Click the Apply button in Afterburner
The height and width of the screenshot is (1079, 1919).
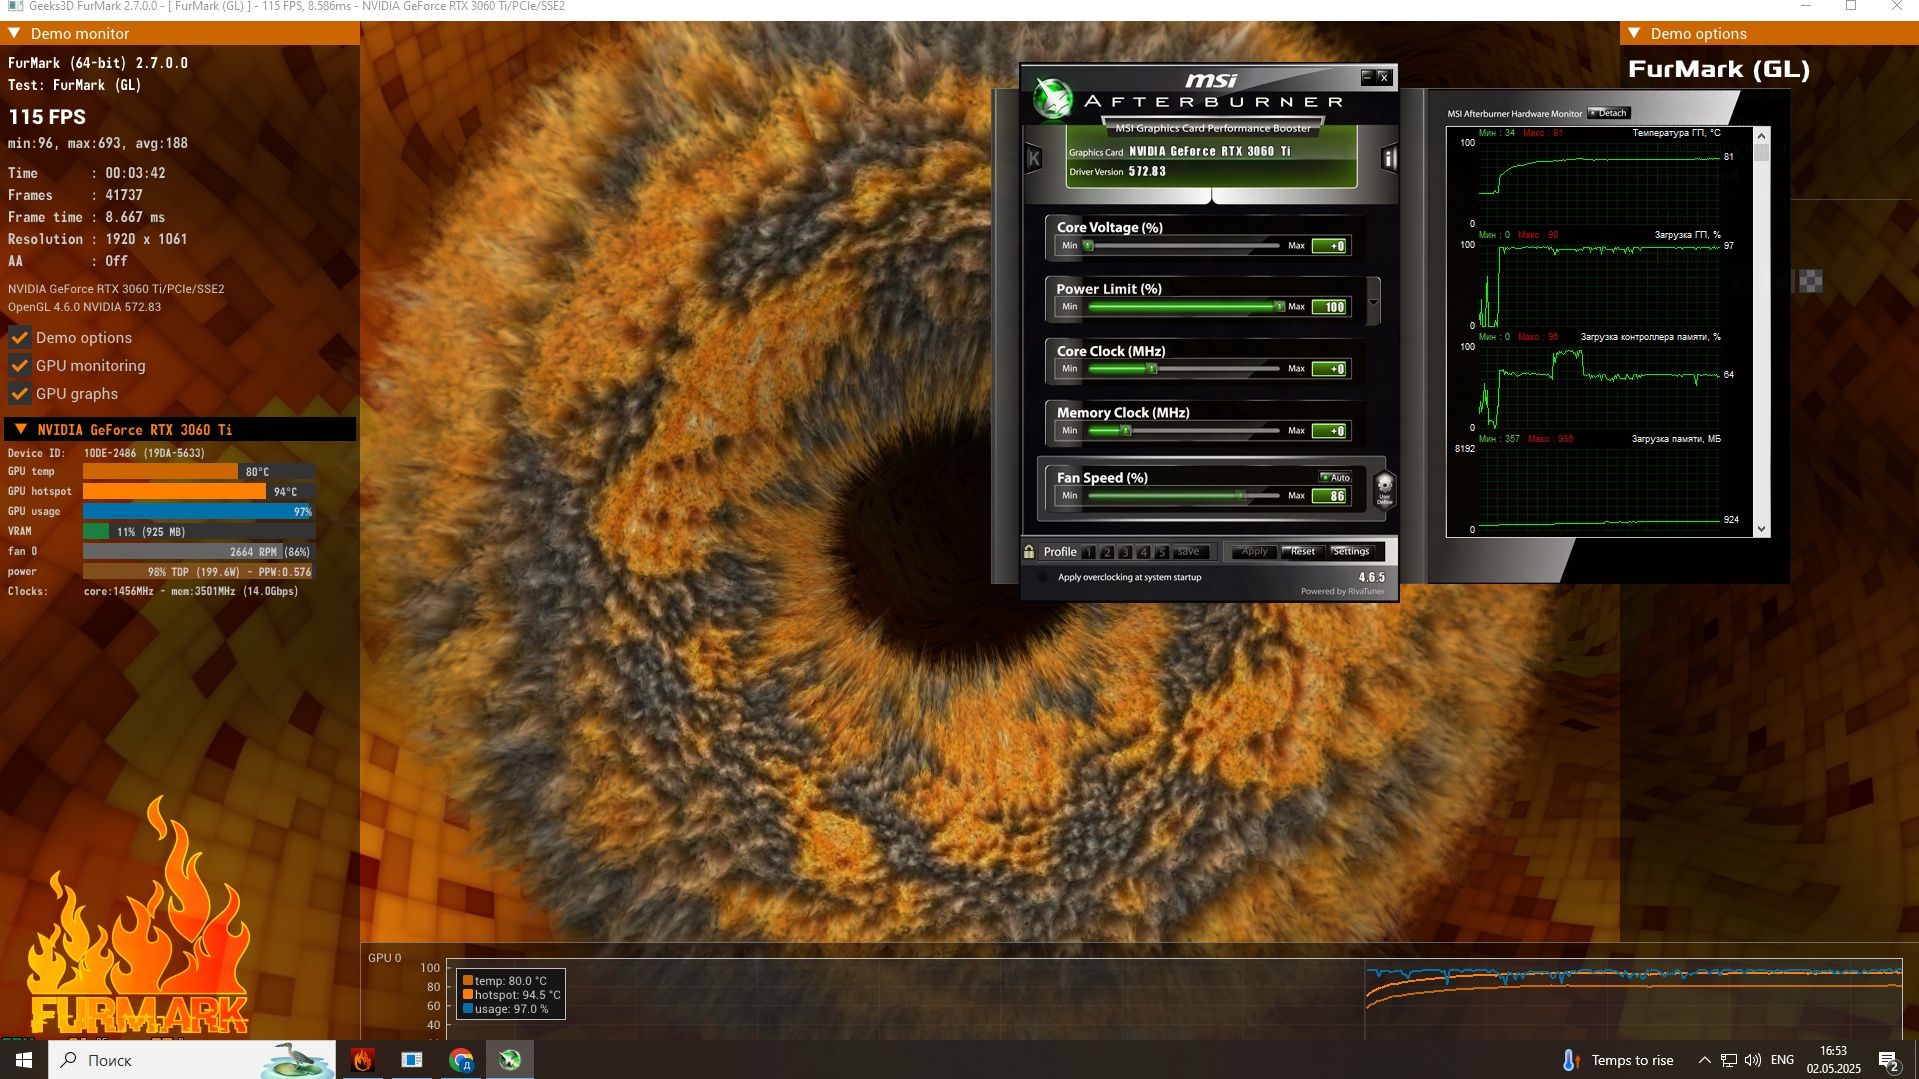click(x=1254, y=552)
